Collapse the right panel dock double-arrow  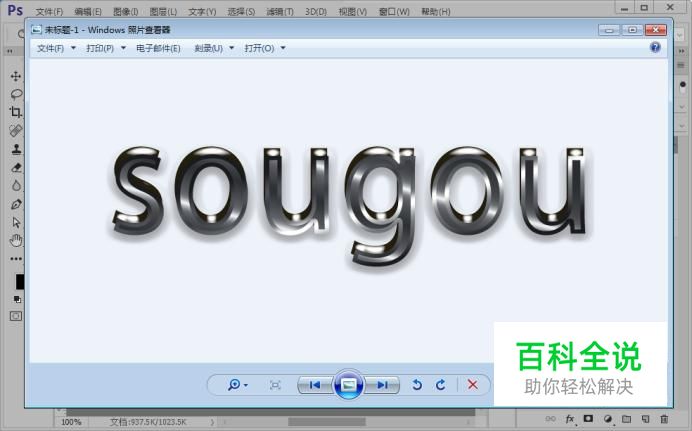pos(681,51)
